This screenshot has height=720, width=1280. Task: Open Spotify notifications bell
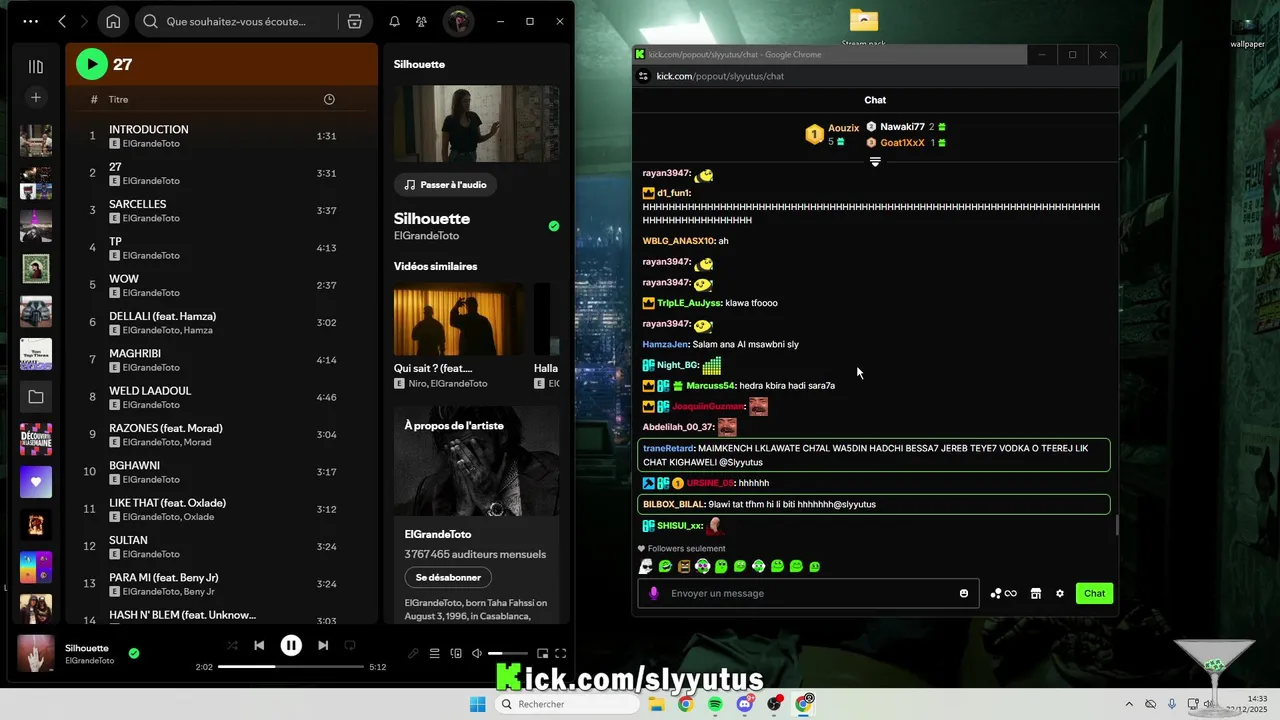(394, 21)
